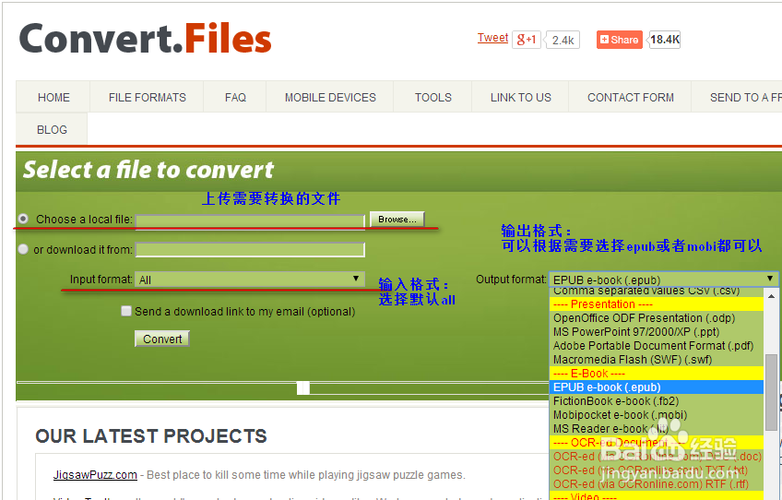Click the 18.4K share count bubble
Screen dimensions: 782x500
[x=664, y=39]
